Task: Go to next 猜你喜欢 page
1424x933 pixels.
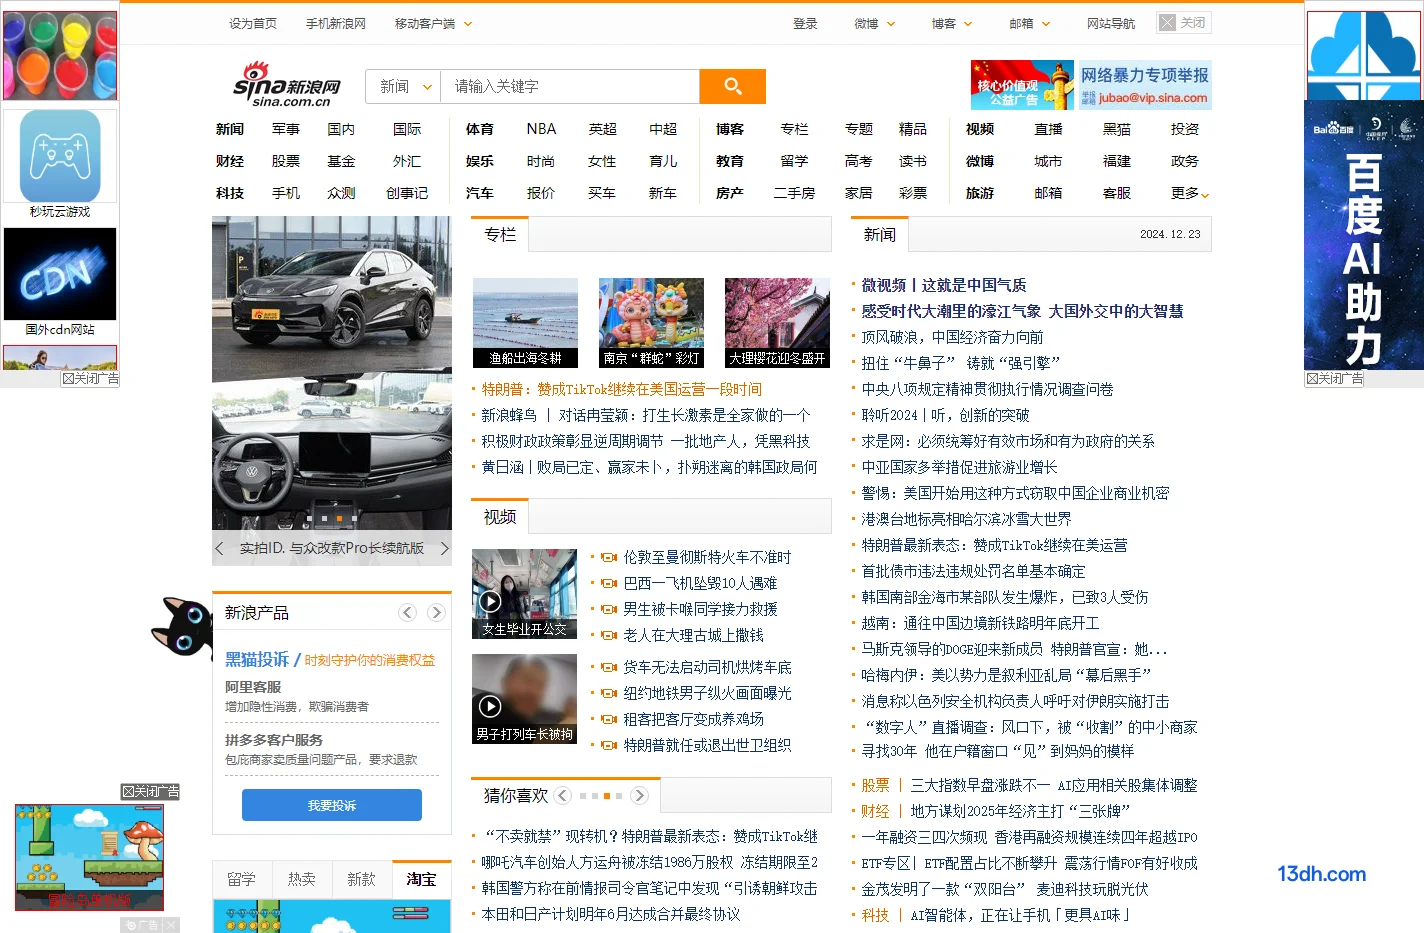Action: pos(640,795)
